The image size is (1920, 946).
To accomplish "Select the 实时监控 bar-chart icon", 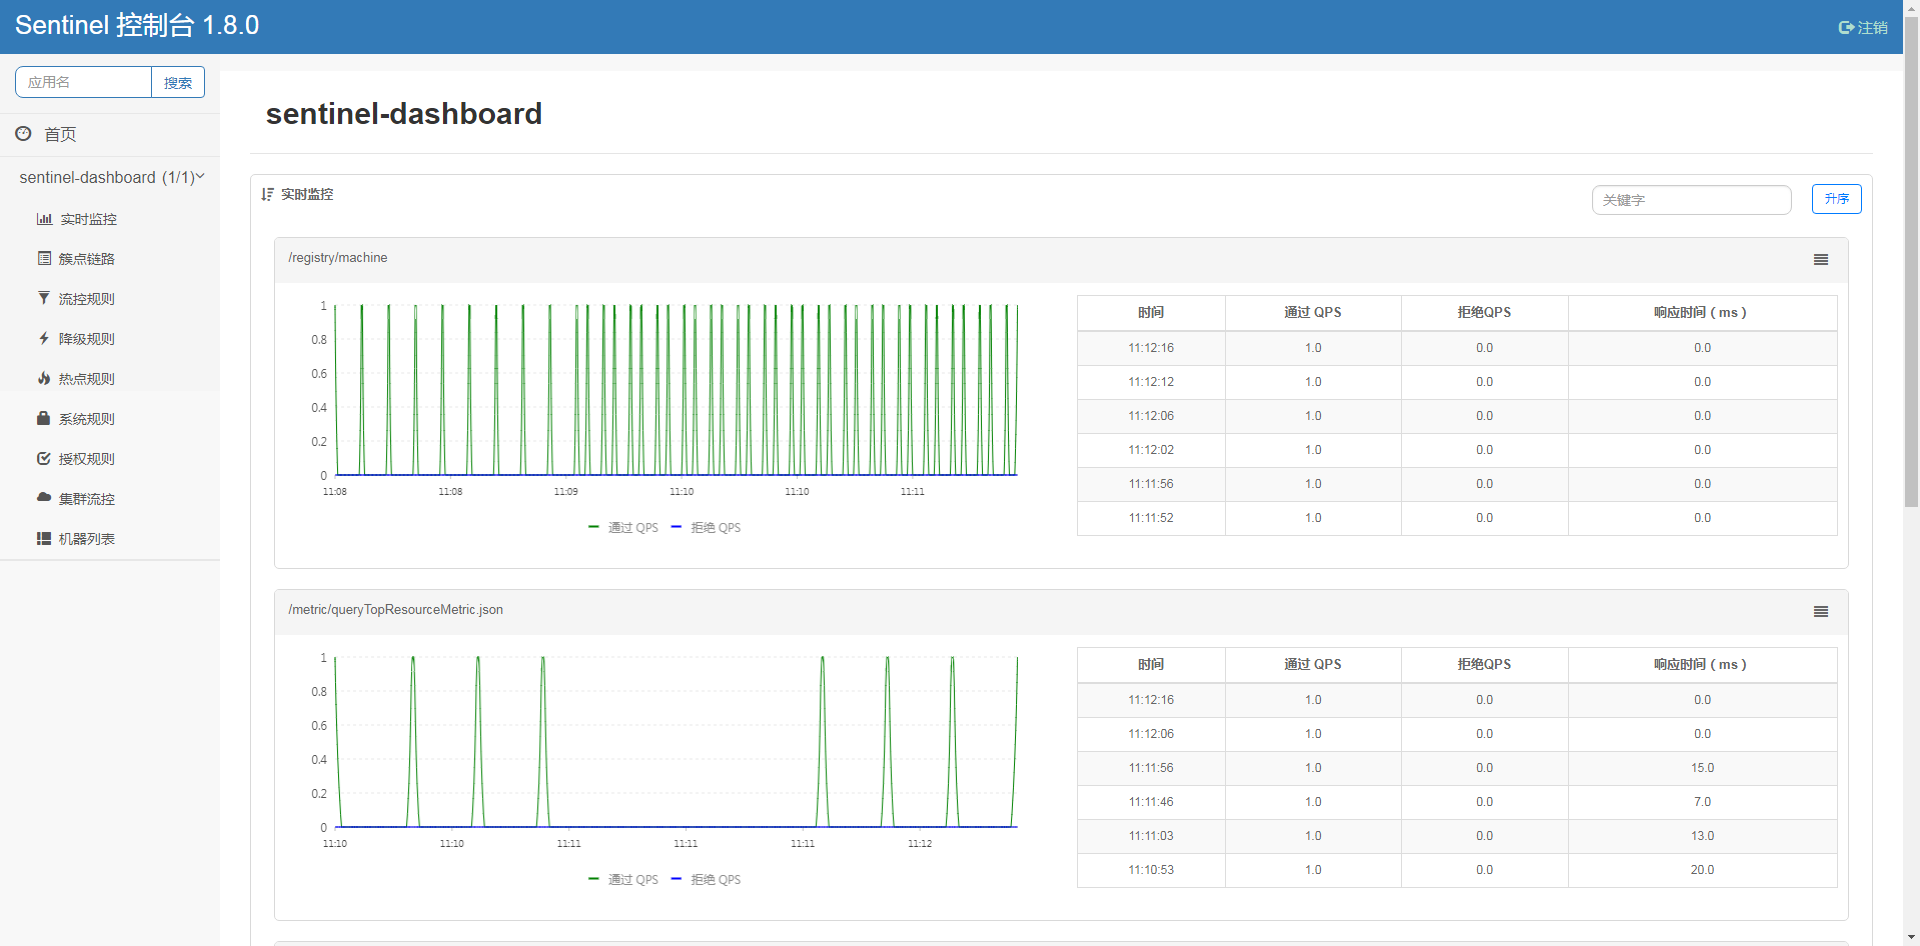I will point(44,218).
